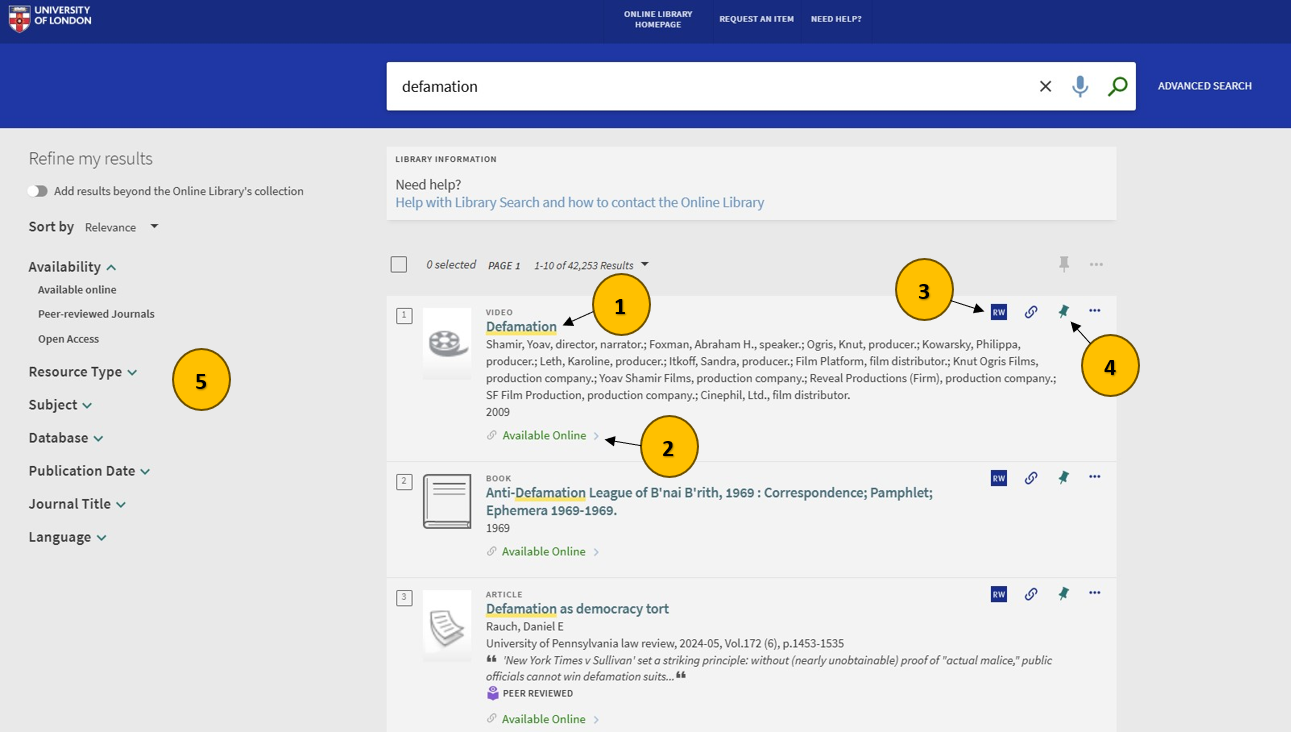
Task: Copy permalink for Defamation as democracy tort
Action: [x=1030, y=594]
